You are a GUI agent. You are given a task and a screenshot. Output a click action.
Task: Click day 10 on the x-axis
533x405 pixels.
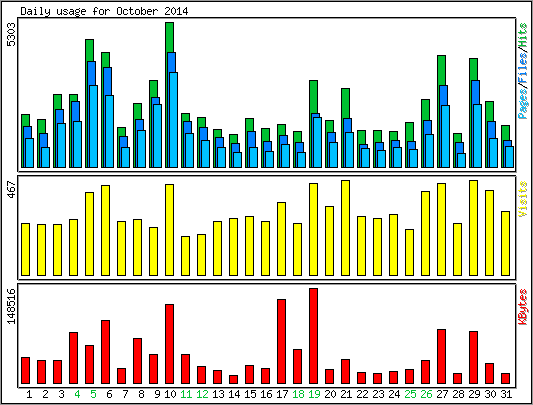(170, 394)
